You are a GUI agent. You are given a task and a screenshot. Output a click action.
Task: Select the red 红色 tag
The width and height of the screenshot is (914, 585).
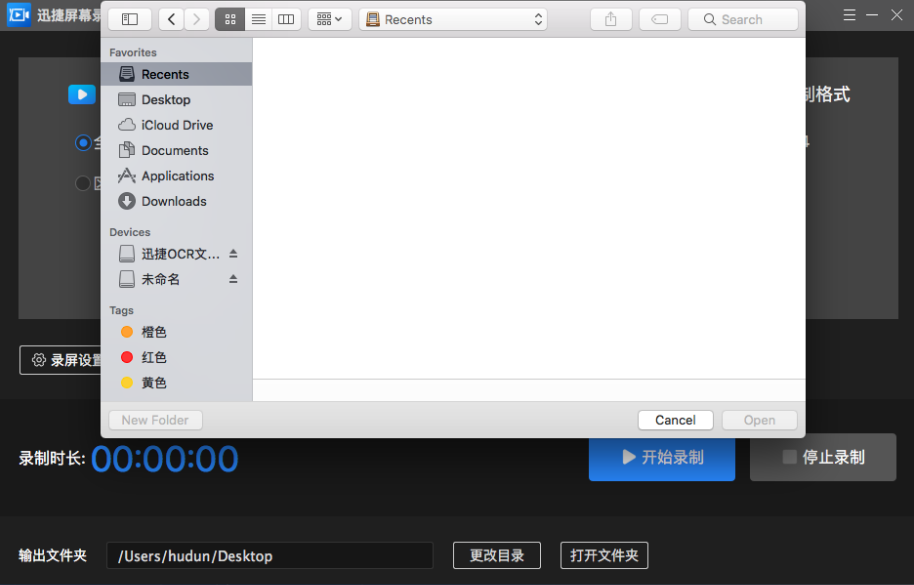[153, 357]
